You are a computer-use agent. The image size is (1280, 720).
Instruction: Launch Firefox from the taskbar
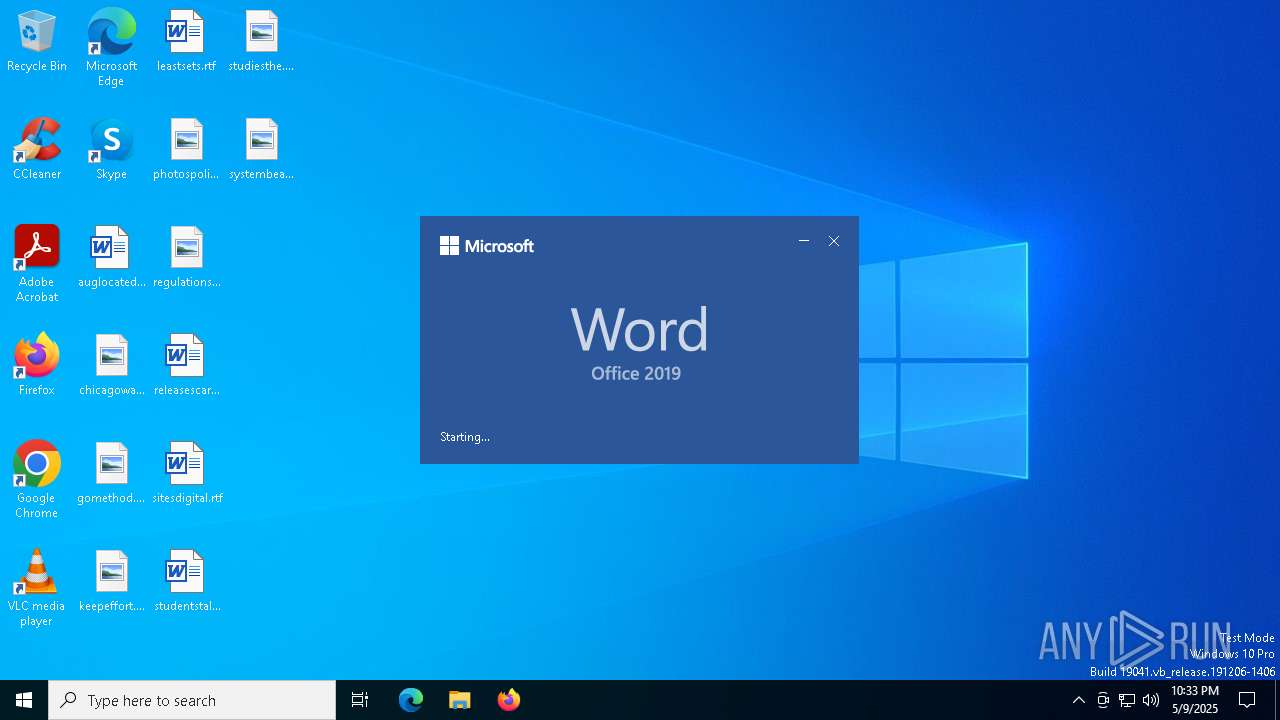(x=508, y=700)
